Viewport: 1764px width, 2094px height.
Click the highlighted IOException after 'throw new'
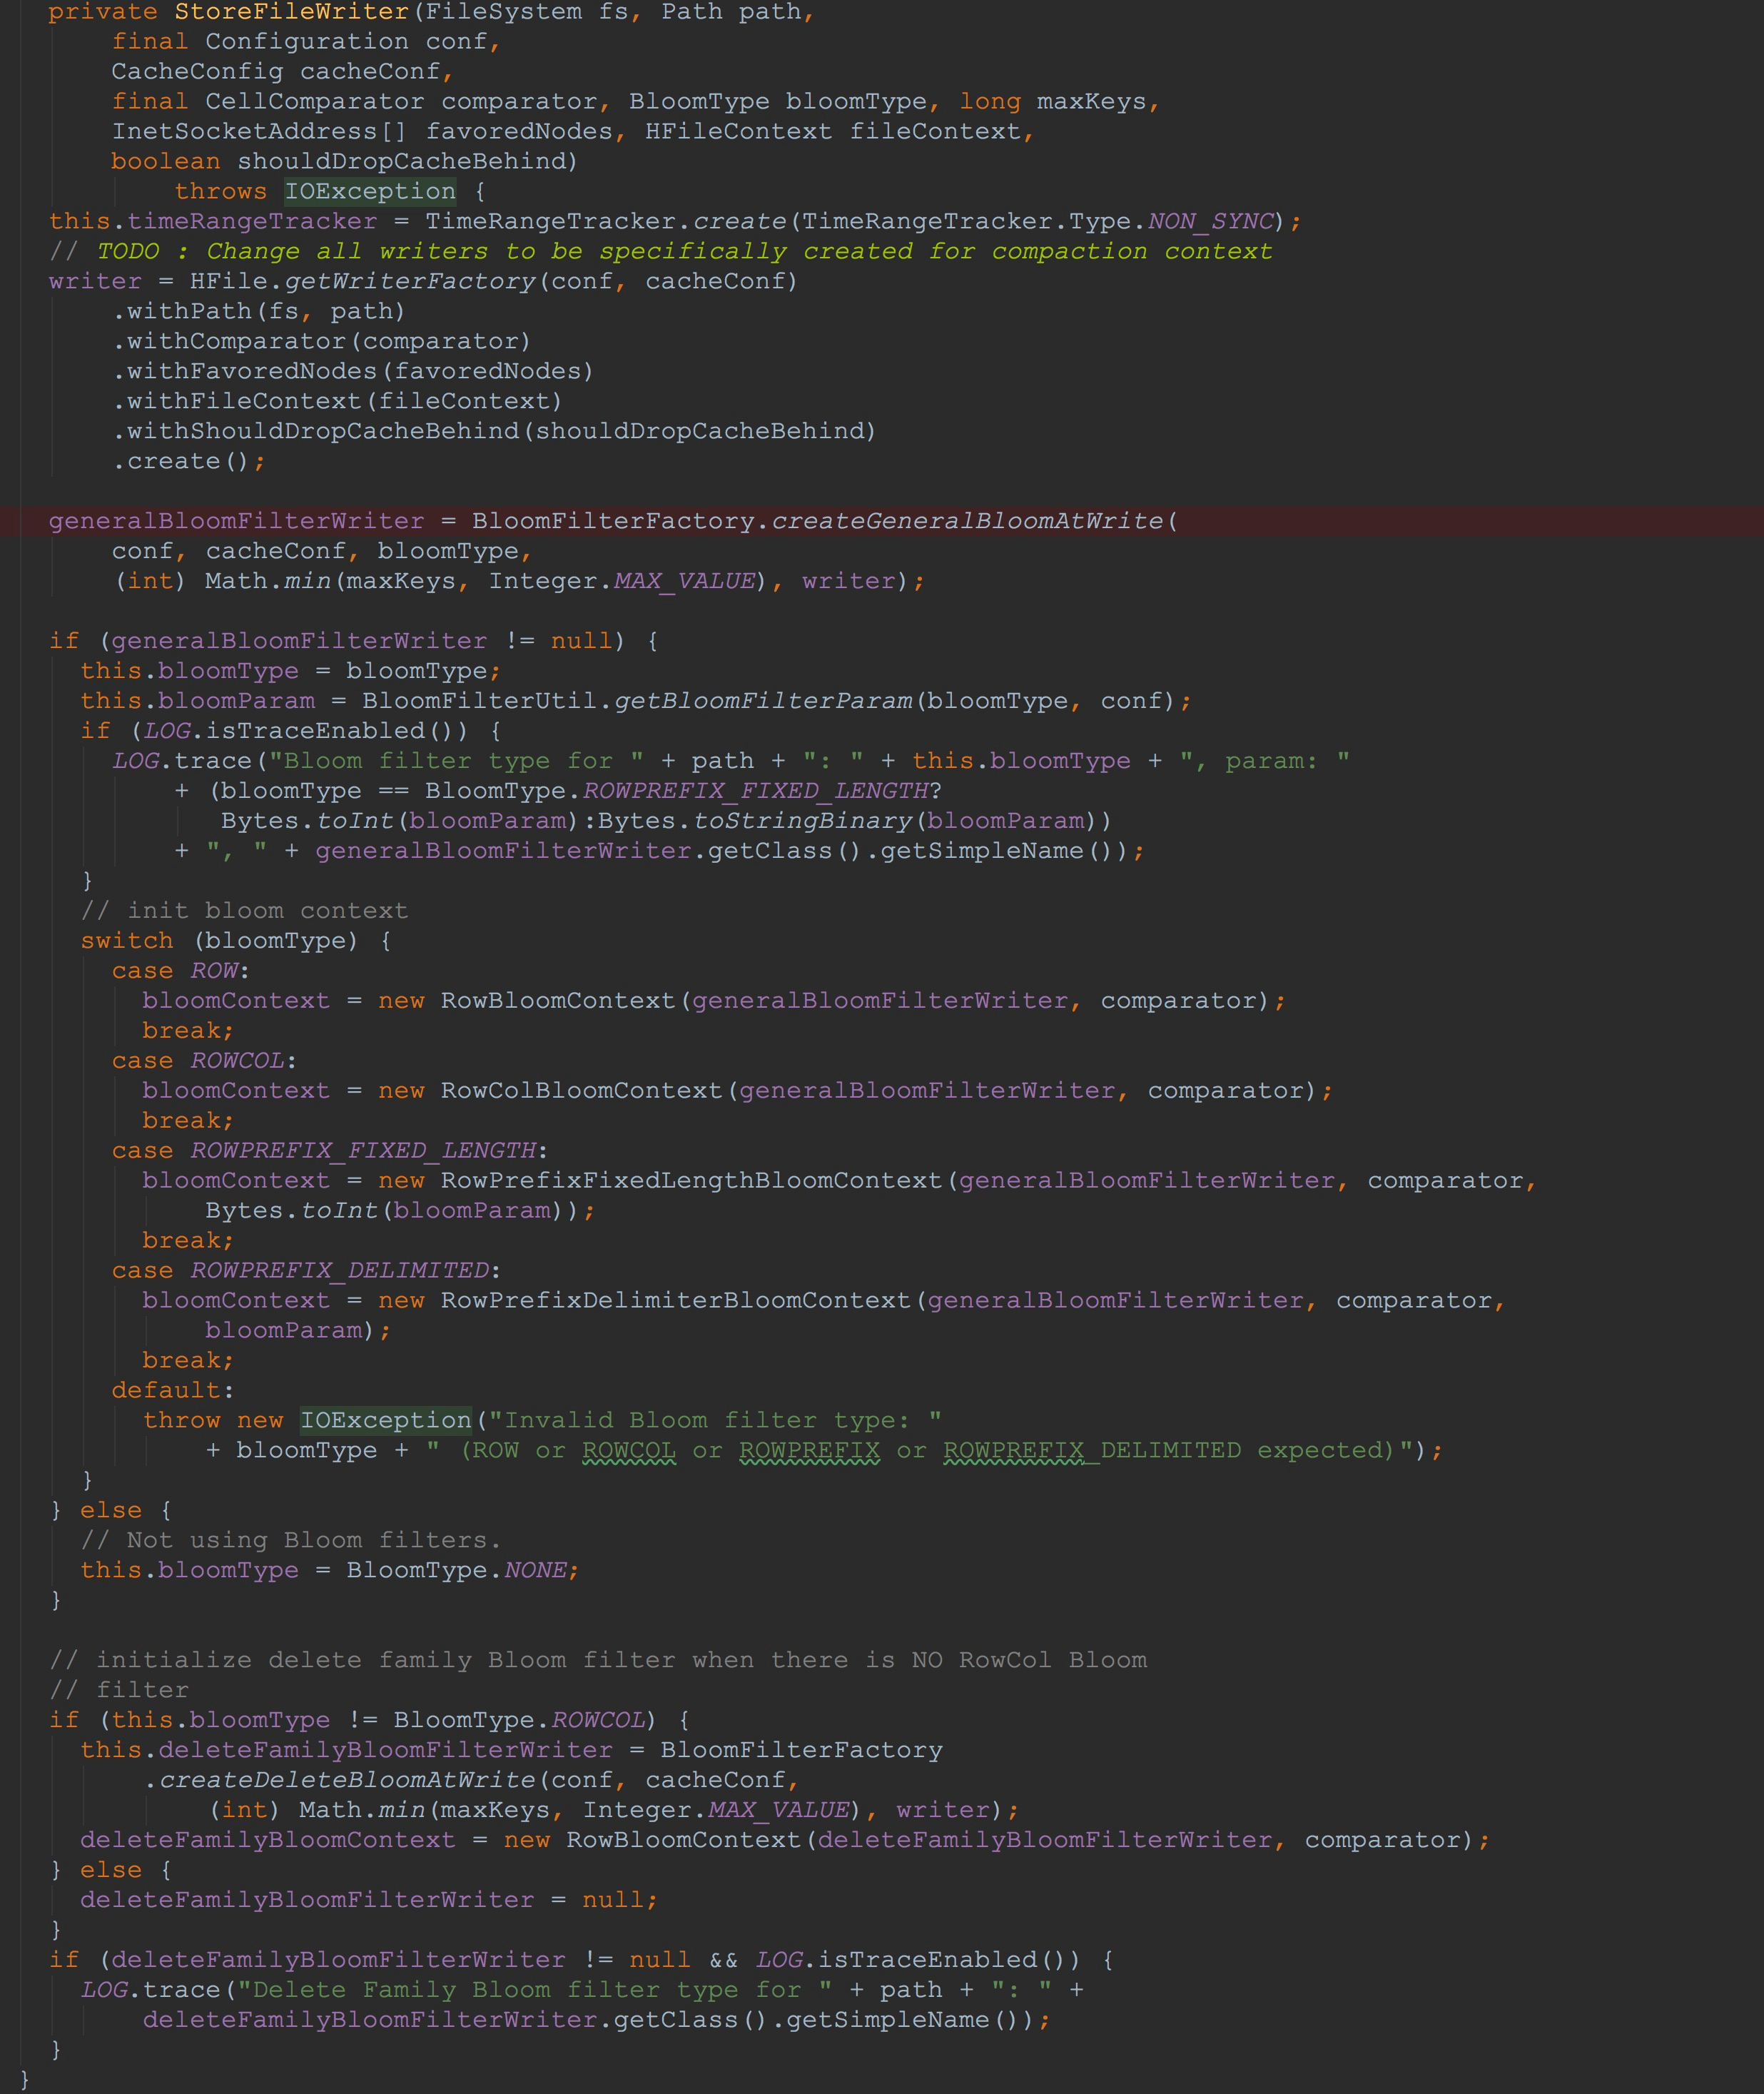pos(386,1421)
